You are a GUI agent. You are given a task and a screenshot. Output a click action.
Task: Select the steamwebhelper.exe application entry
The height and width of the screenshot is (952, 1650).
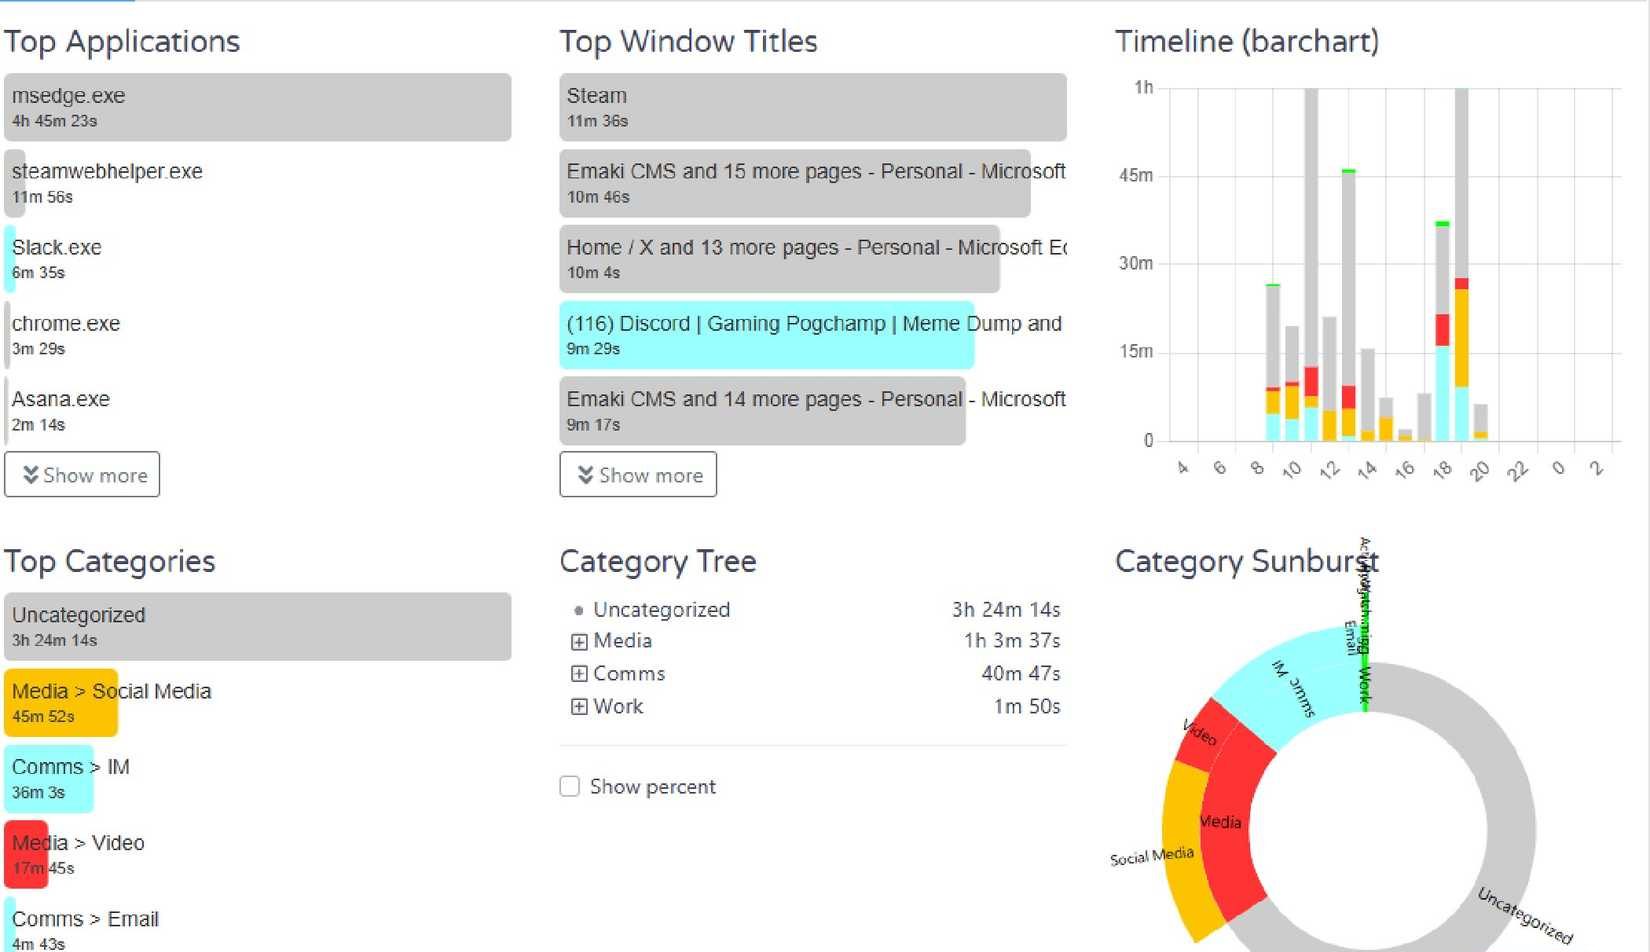tap(257, 183)
